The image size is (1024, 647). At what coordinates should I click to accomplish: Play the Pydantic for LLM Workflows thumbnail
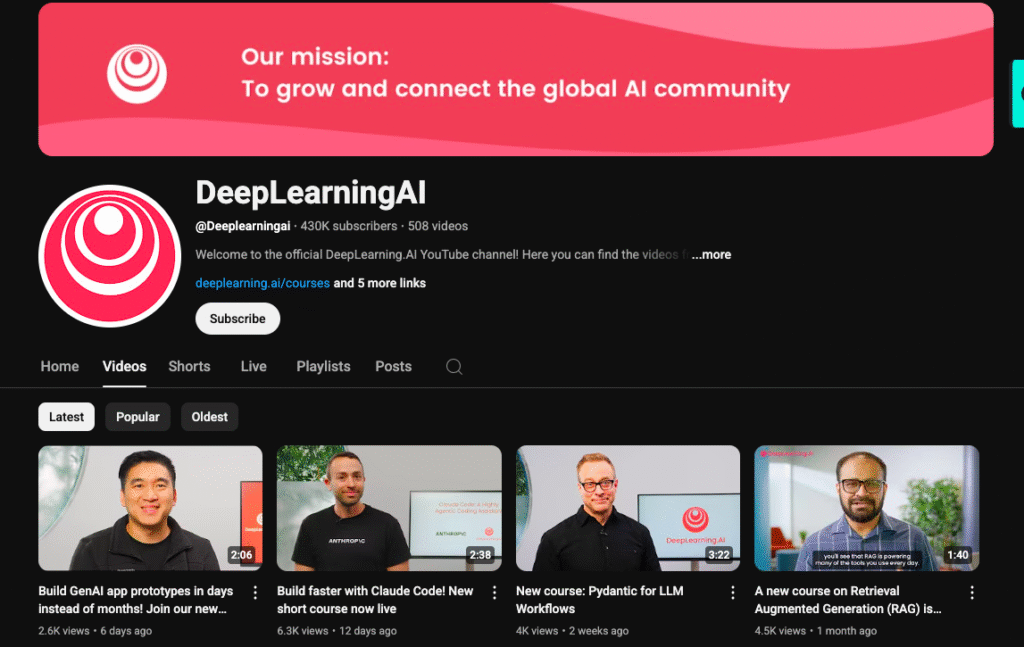click(x=628, y=508)
